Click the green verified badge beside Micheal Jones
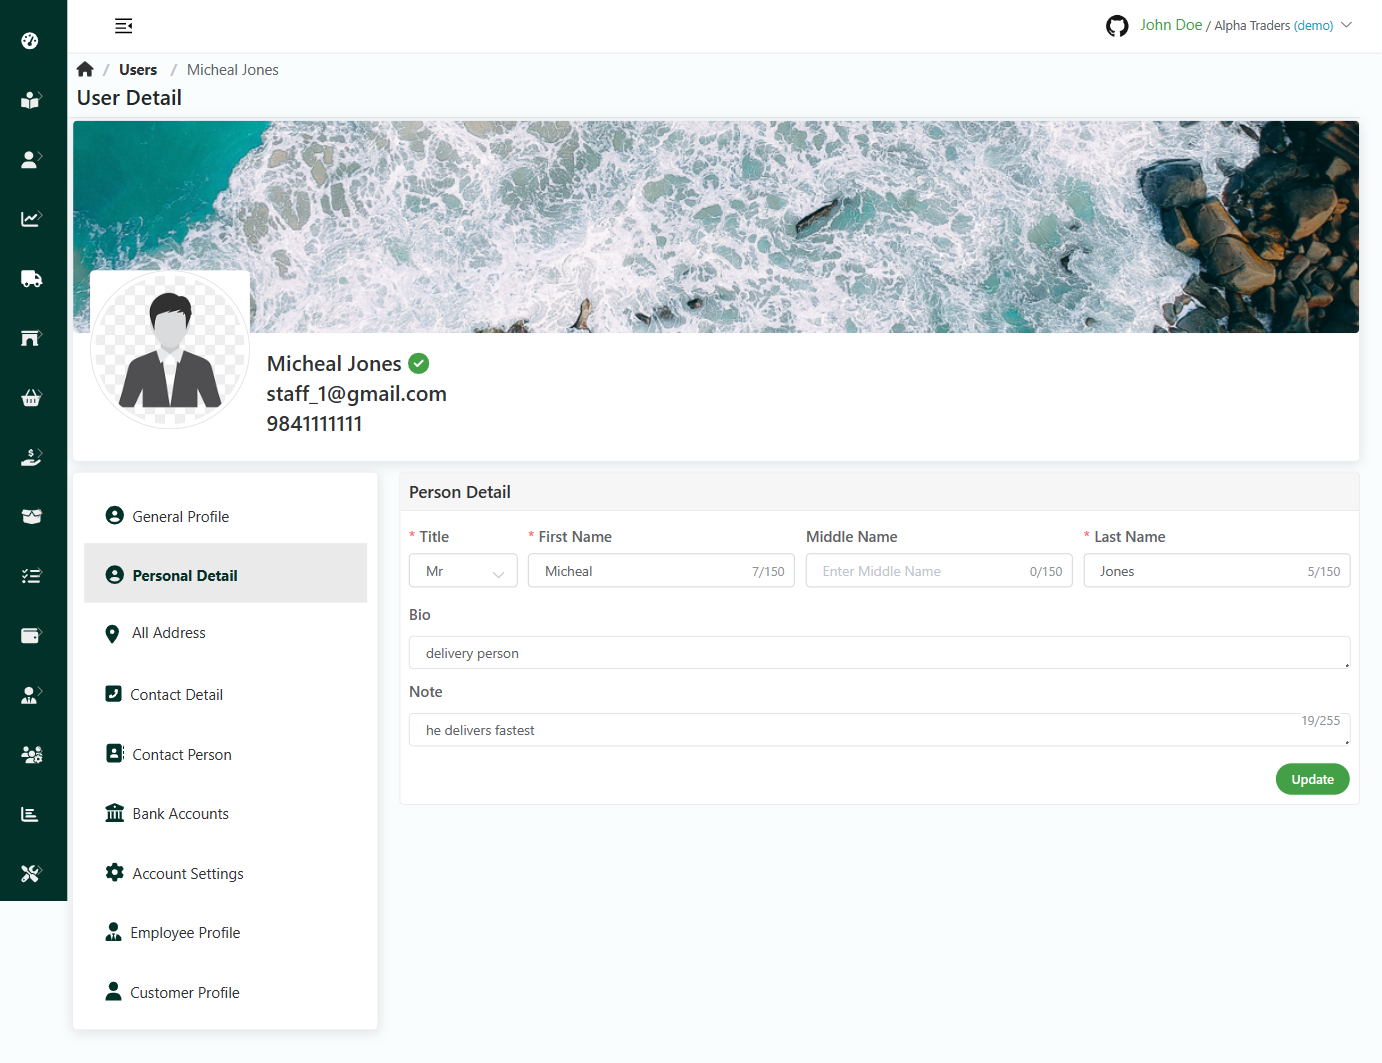 [419, 364]
